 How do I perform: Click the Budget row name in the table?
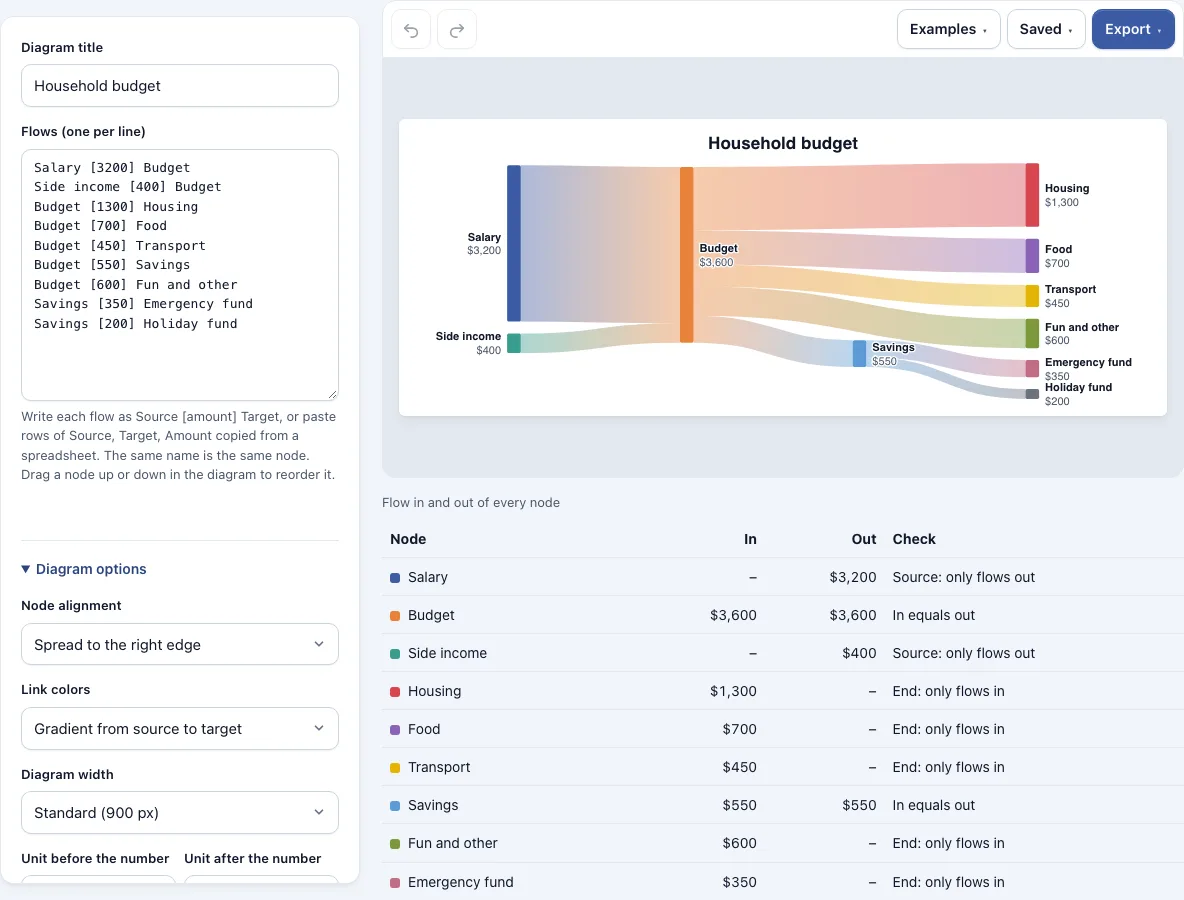tap(431, 615)
